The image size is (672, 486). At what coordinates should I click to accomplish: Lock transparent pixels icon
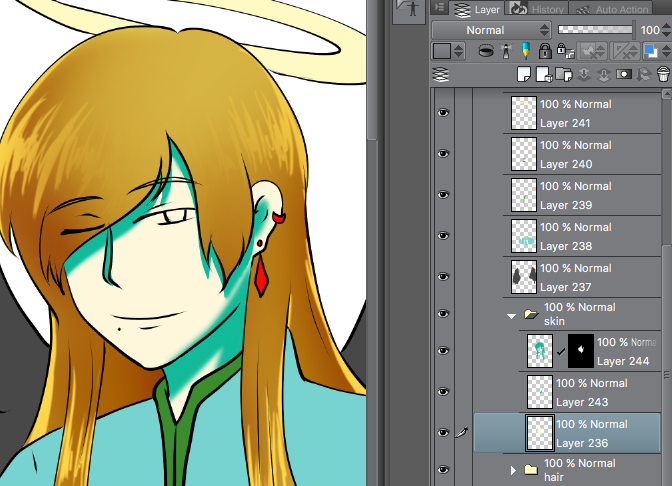(x=565, y=51)
